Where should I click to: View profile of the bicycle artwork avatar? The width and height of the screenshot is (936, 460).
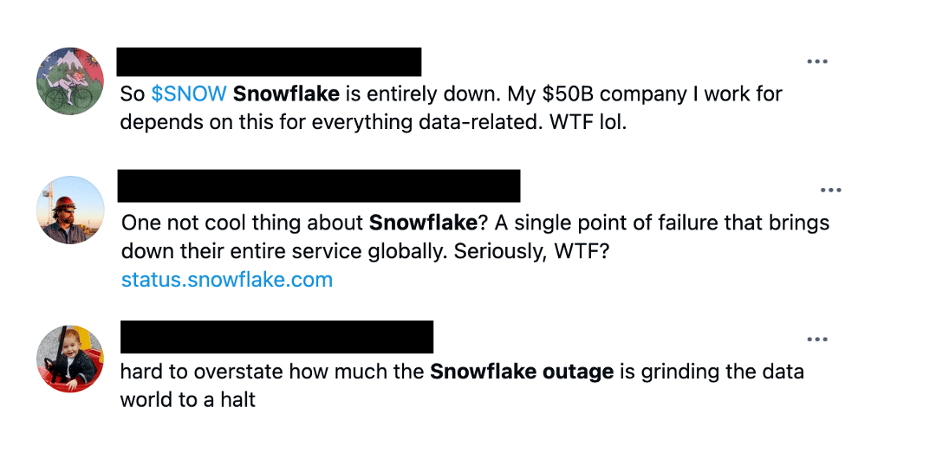(70, 81)
